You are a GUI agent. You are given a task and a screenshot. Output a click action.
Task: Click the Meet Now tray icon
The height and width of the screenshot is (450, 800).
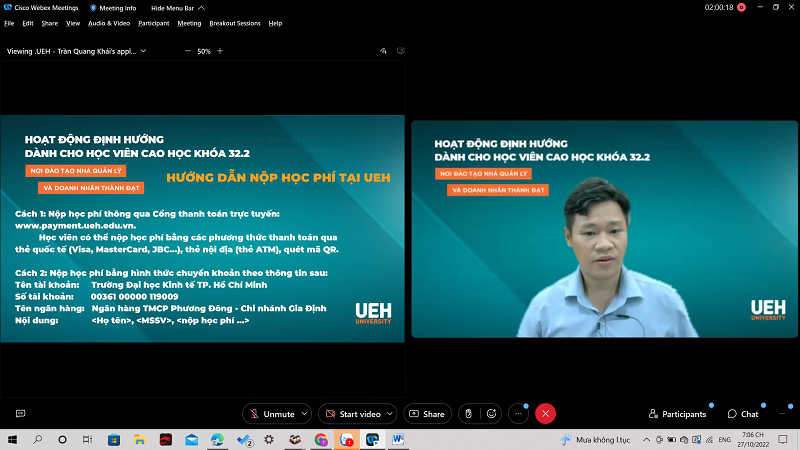(x=659, y=440)
